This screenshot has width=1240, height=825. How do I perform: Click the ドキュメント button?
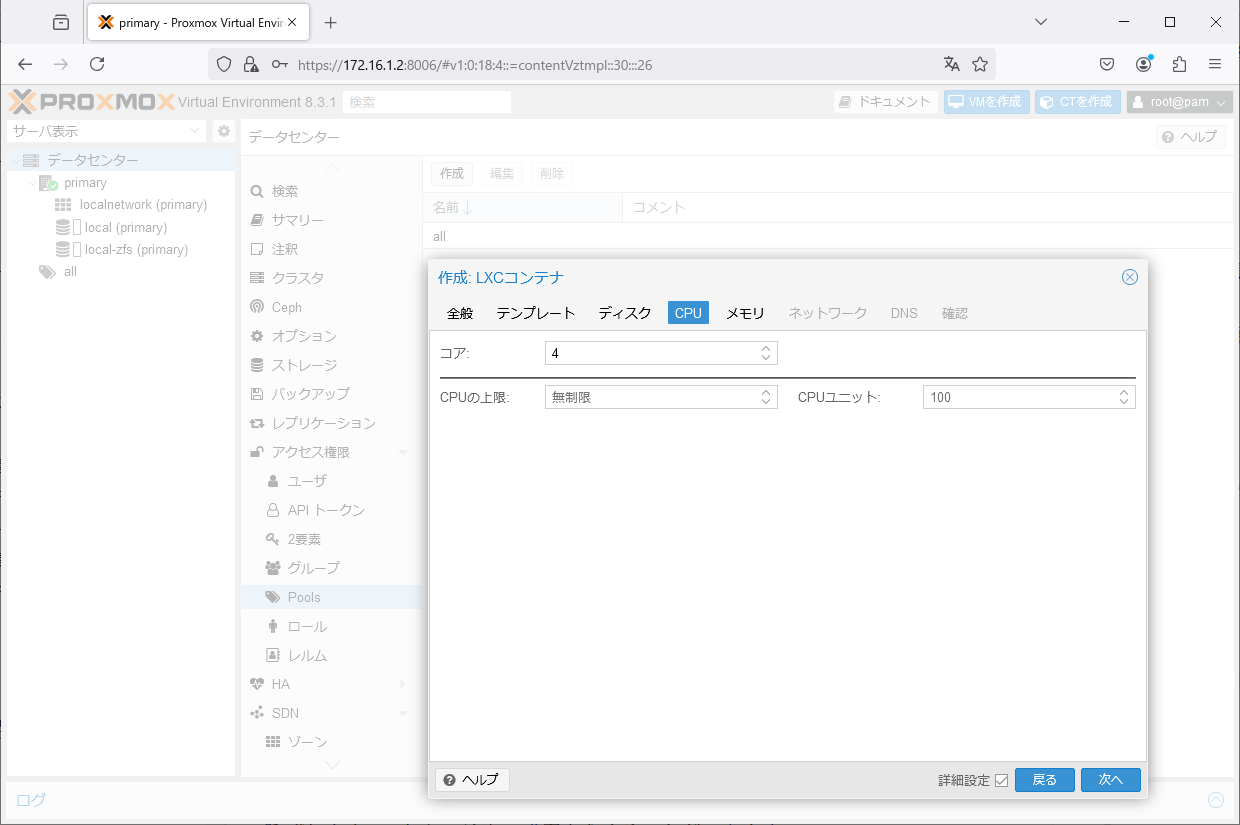point(885,102)
